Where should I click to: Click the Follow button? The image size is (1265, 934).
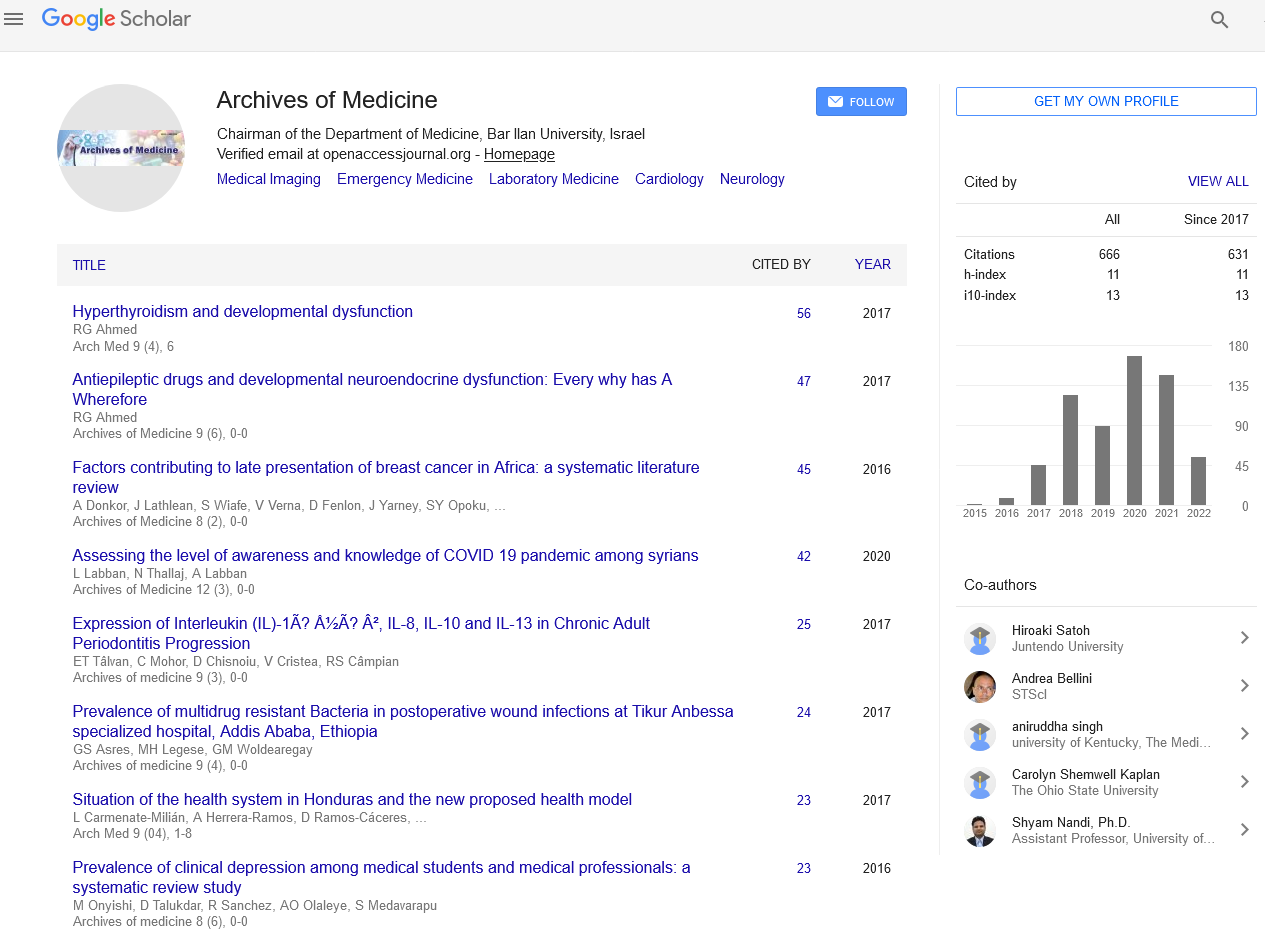(861, 102)
